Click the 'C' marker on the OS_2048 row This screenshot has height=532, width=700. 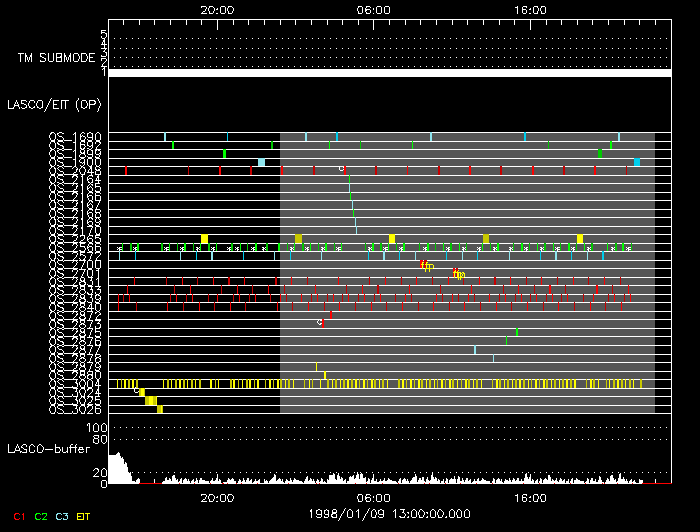342,169
